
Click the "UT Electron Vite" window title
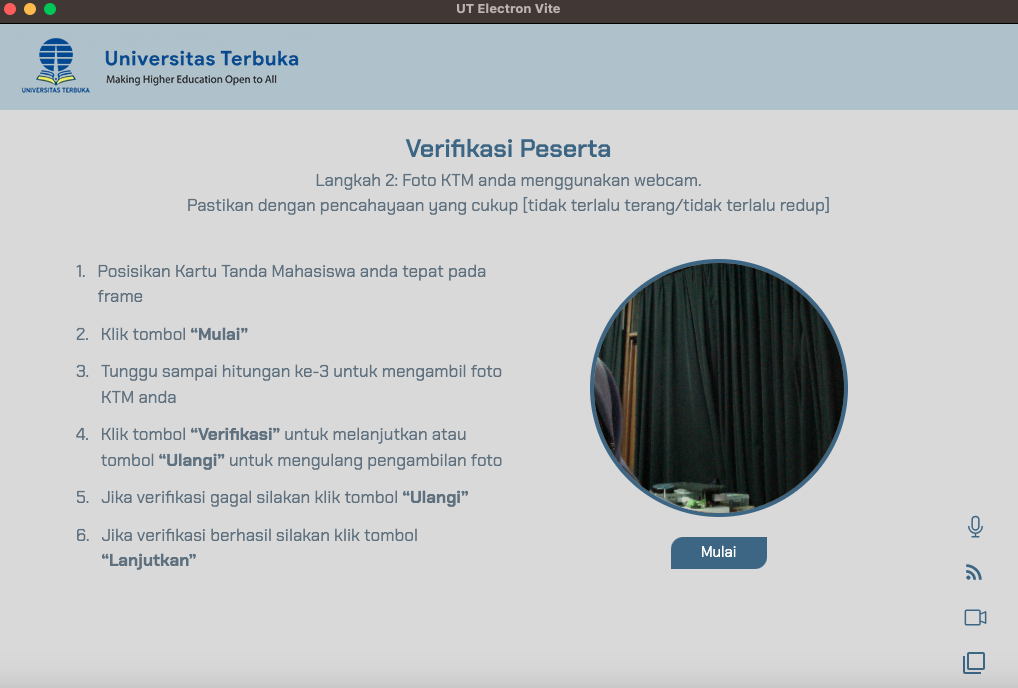(x=508, y=9)
